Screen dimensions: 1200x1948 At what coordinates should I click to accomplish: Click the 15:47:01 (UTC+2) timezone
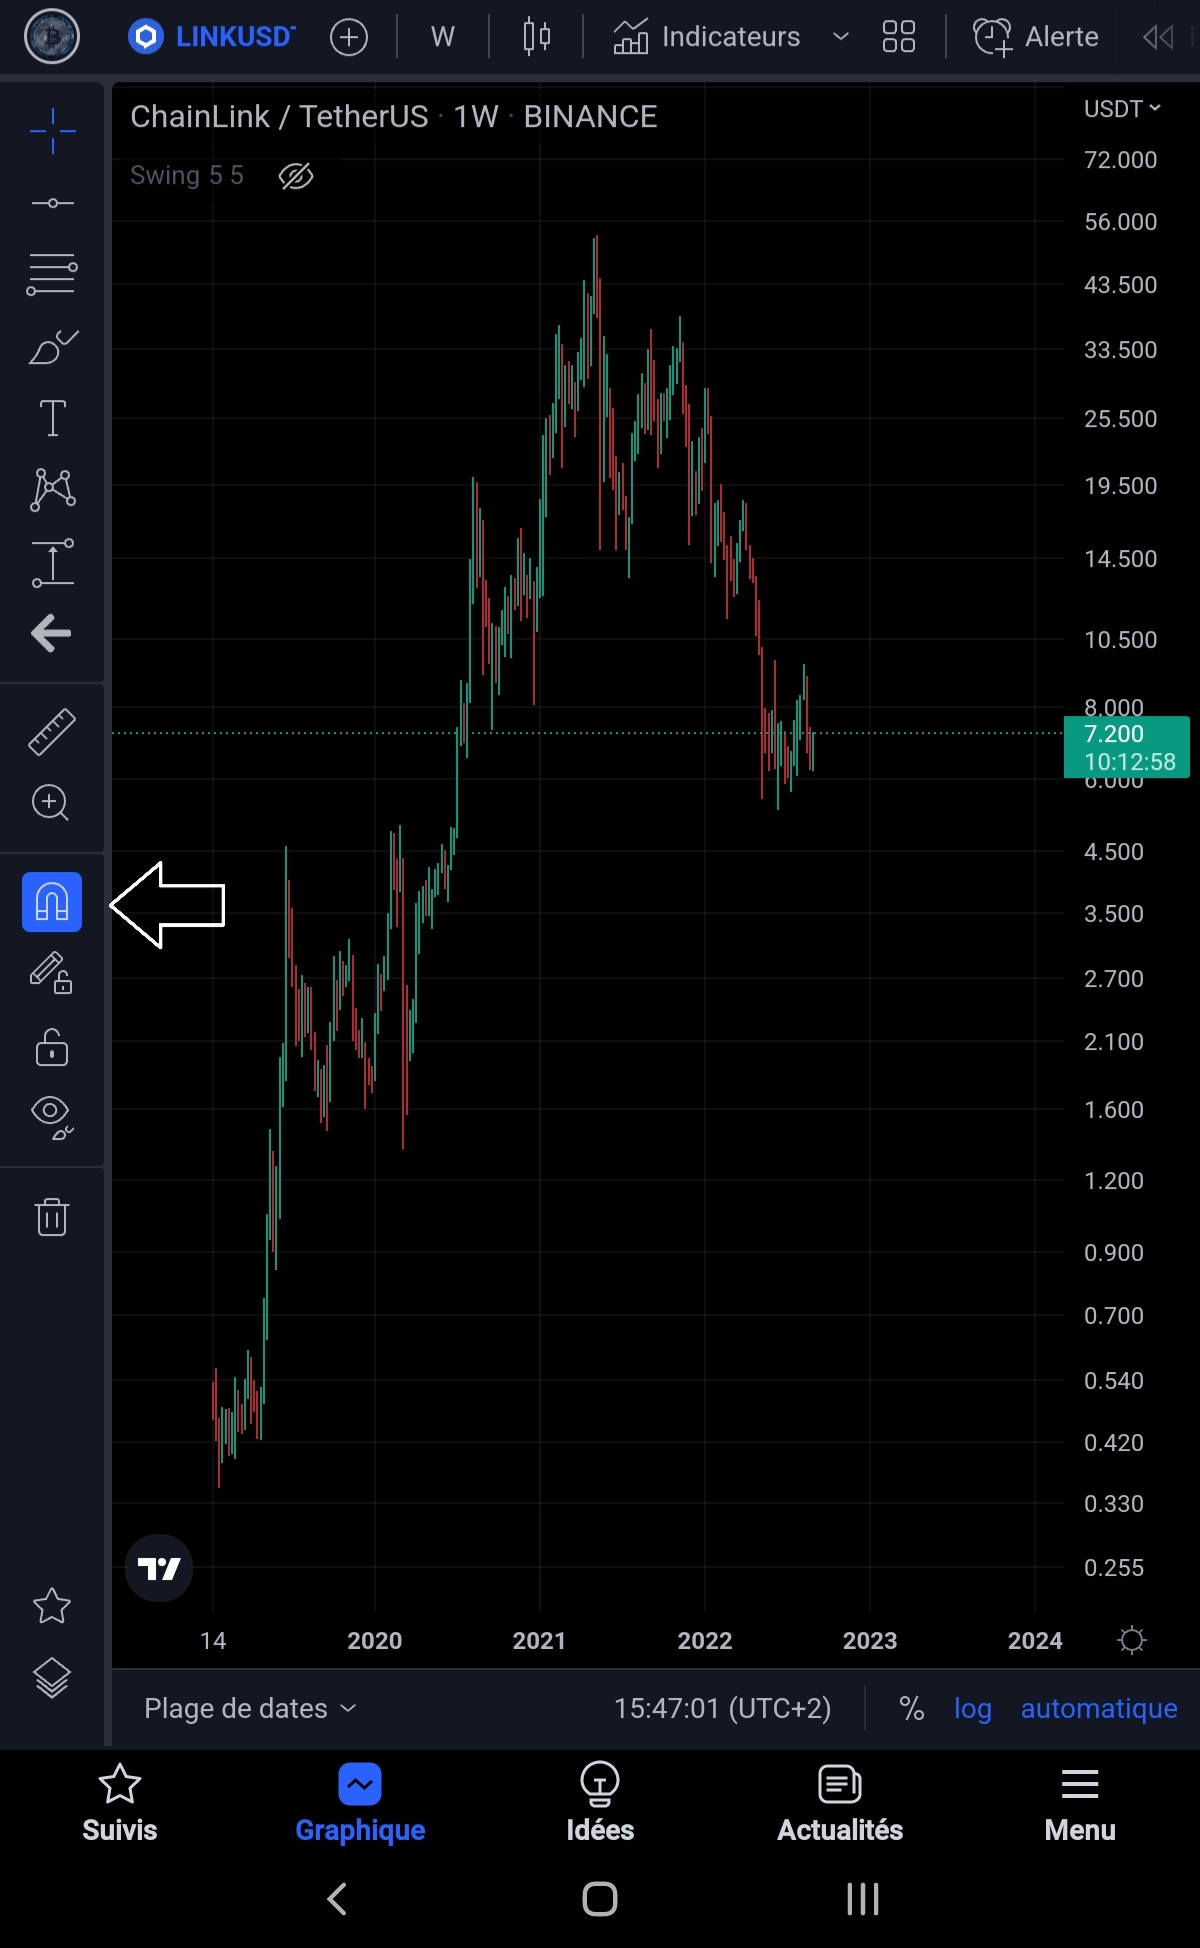(x=722, y=1708)
